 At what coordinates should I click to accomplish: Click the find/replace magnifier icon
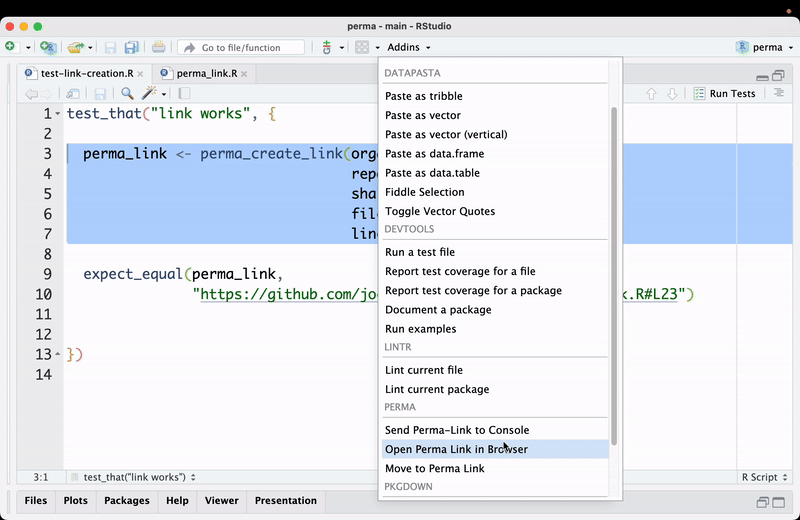pyautogui.click(x=127, y=93)
